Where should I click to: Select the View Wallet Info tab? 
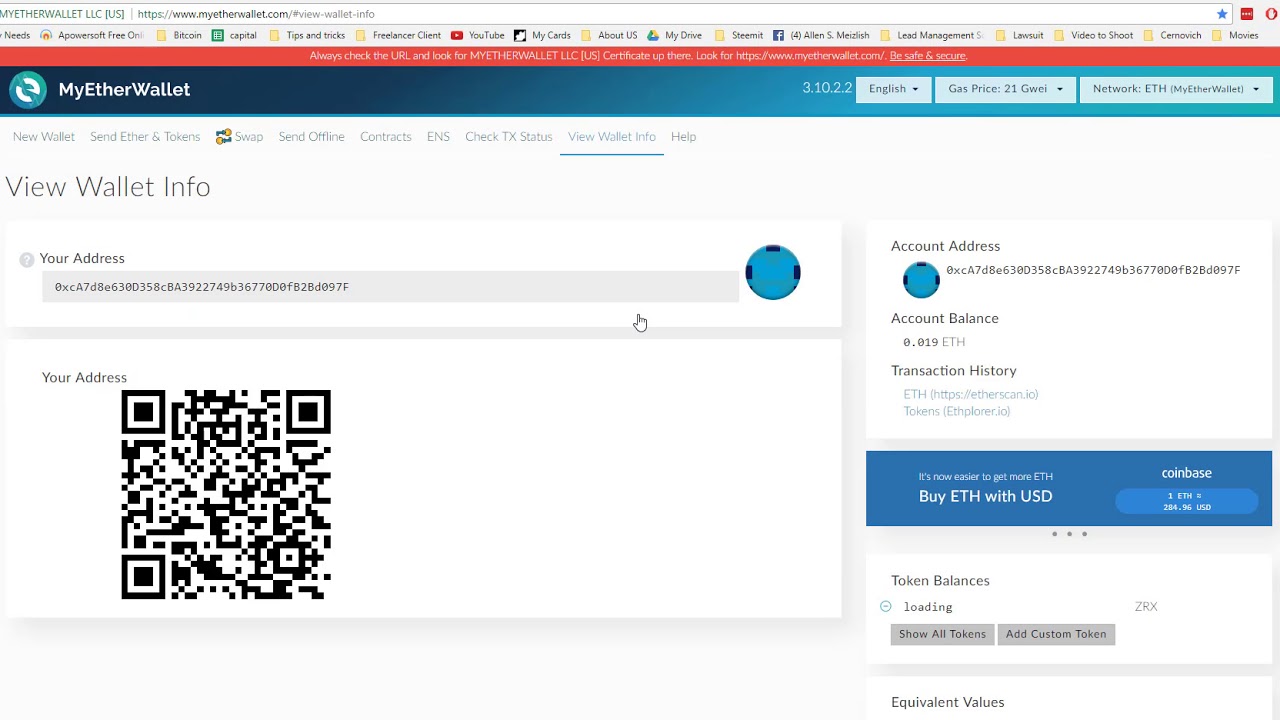point(612,137)
